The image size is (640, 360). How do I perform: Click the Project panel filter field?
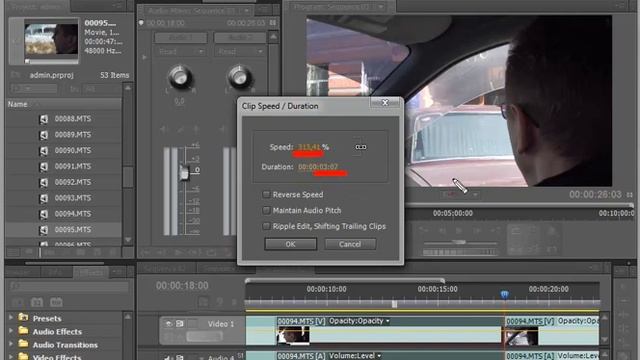point(34,89)
